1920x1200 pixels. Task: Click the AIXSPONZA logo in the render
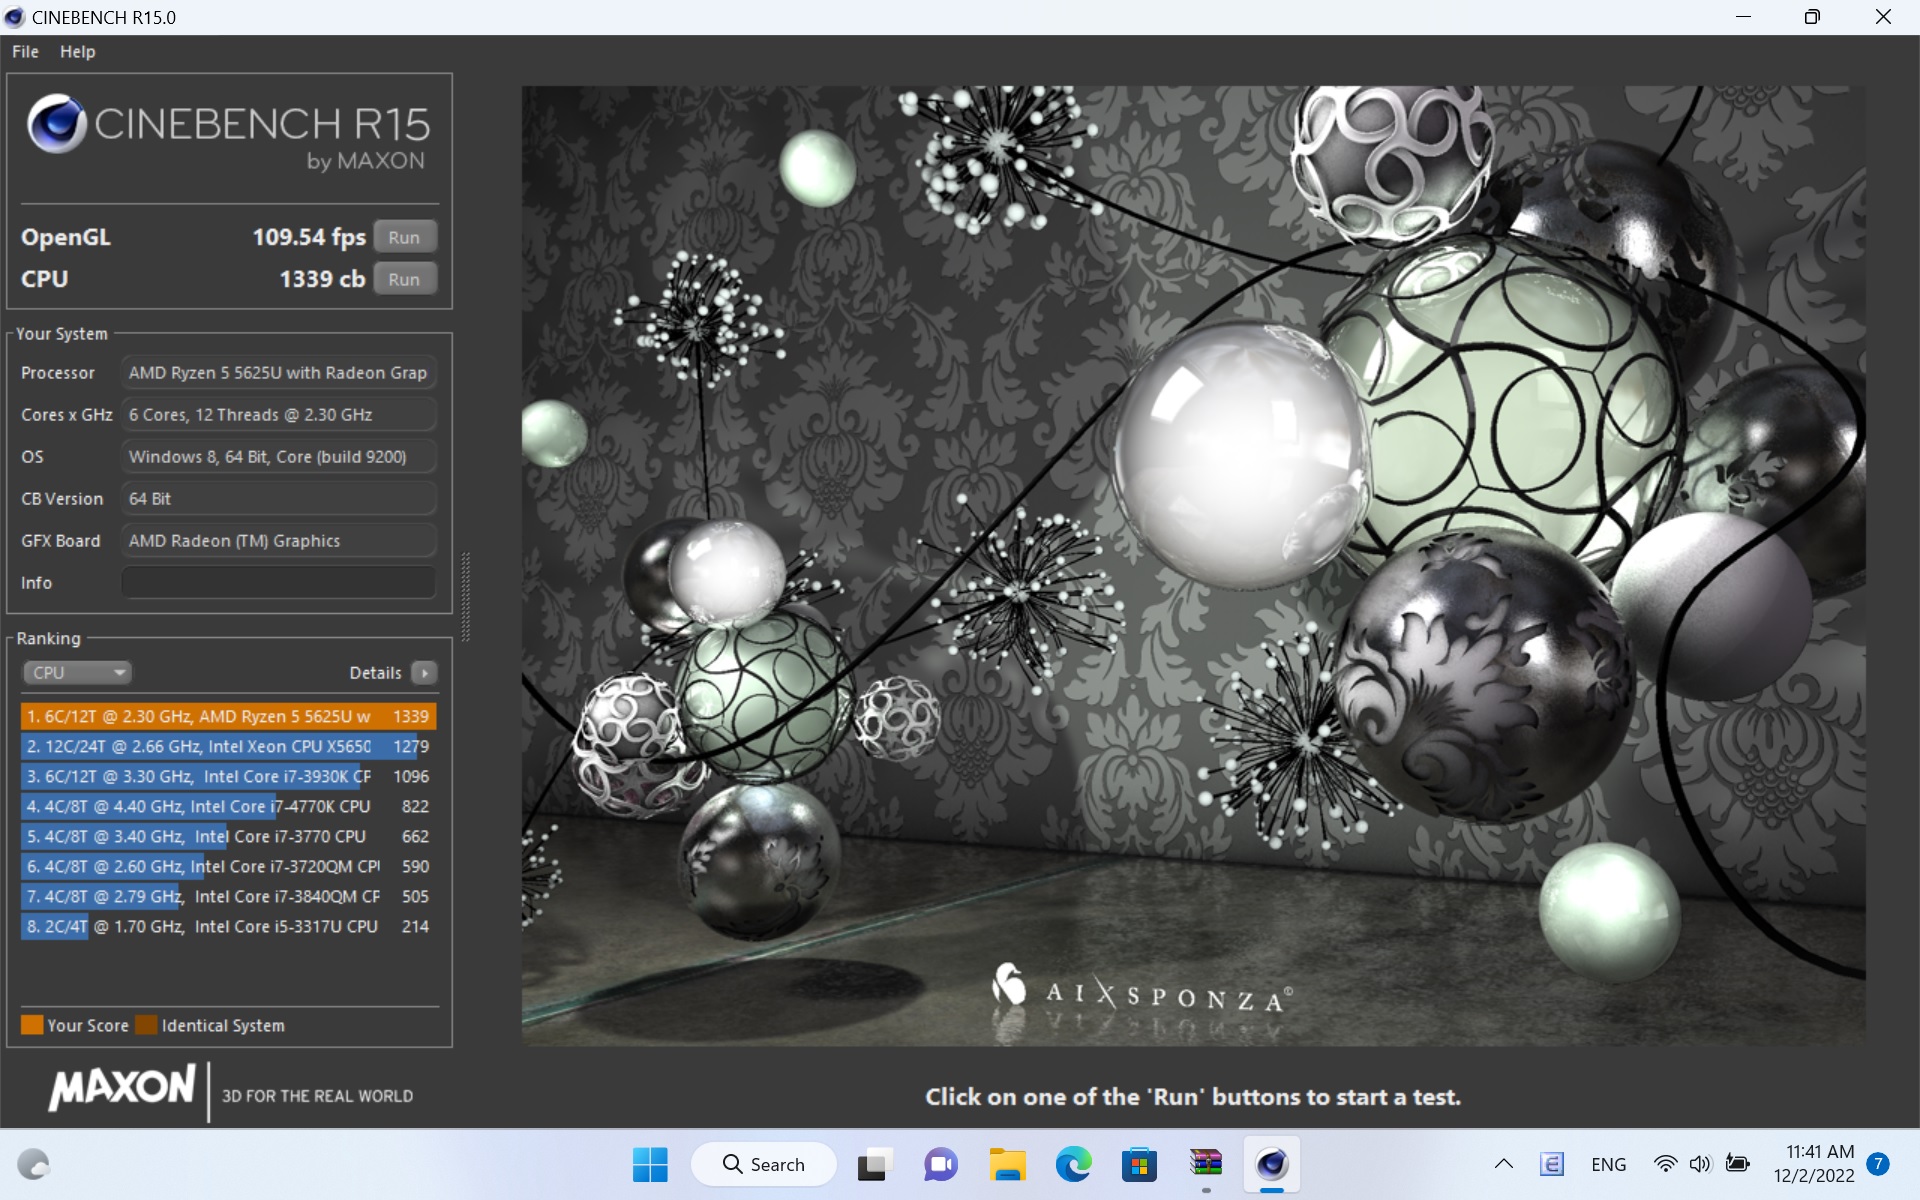(x=1142, y=990)
